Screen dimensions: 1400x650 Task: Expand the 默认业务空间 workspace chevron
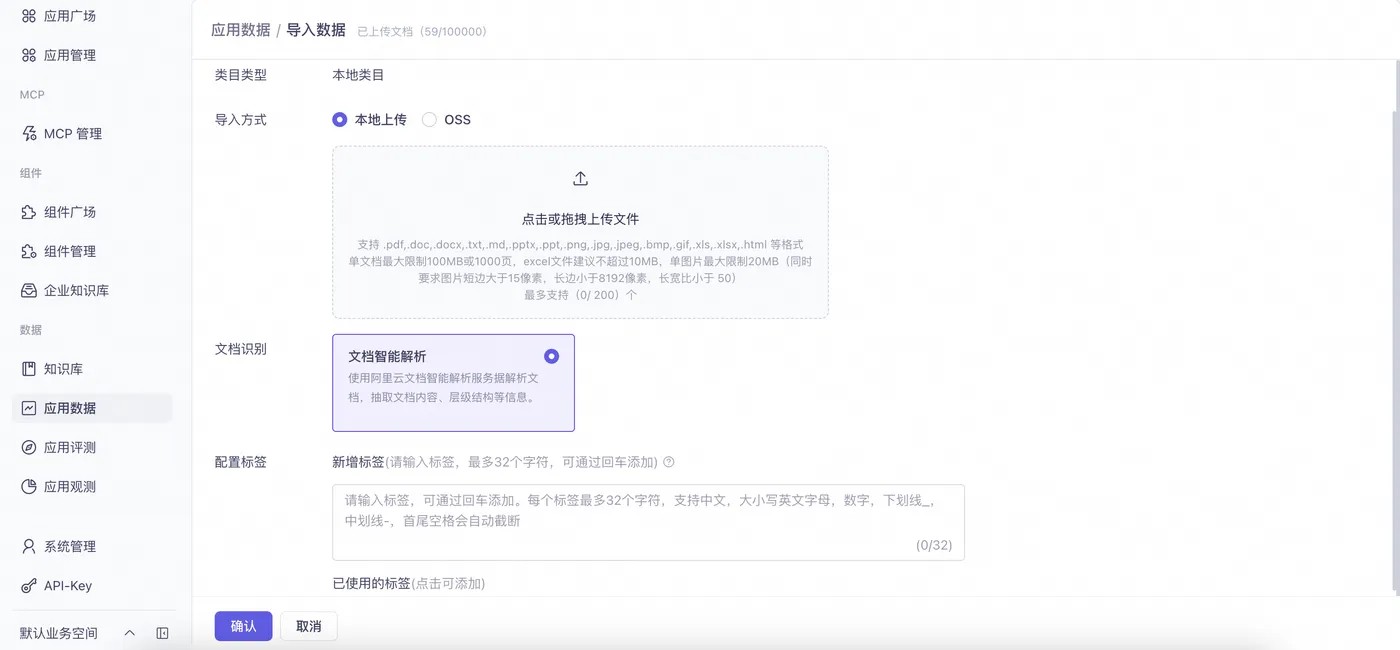(x=129, y=633)
